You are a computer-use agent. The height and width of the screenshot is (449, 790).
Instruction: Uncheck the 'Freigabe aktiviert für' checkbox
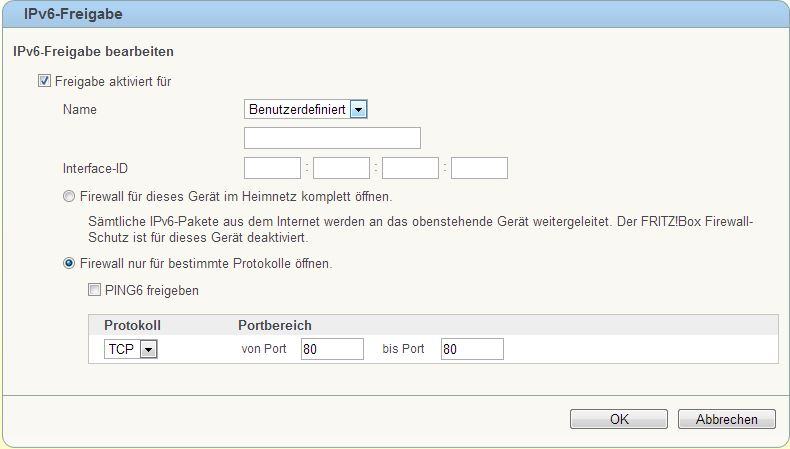tap(44, 81)
